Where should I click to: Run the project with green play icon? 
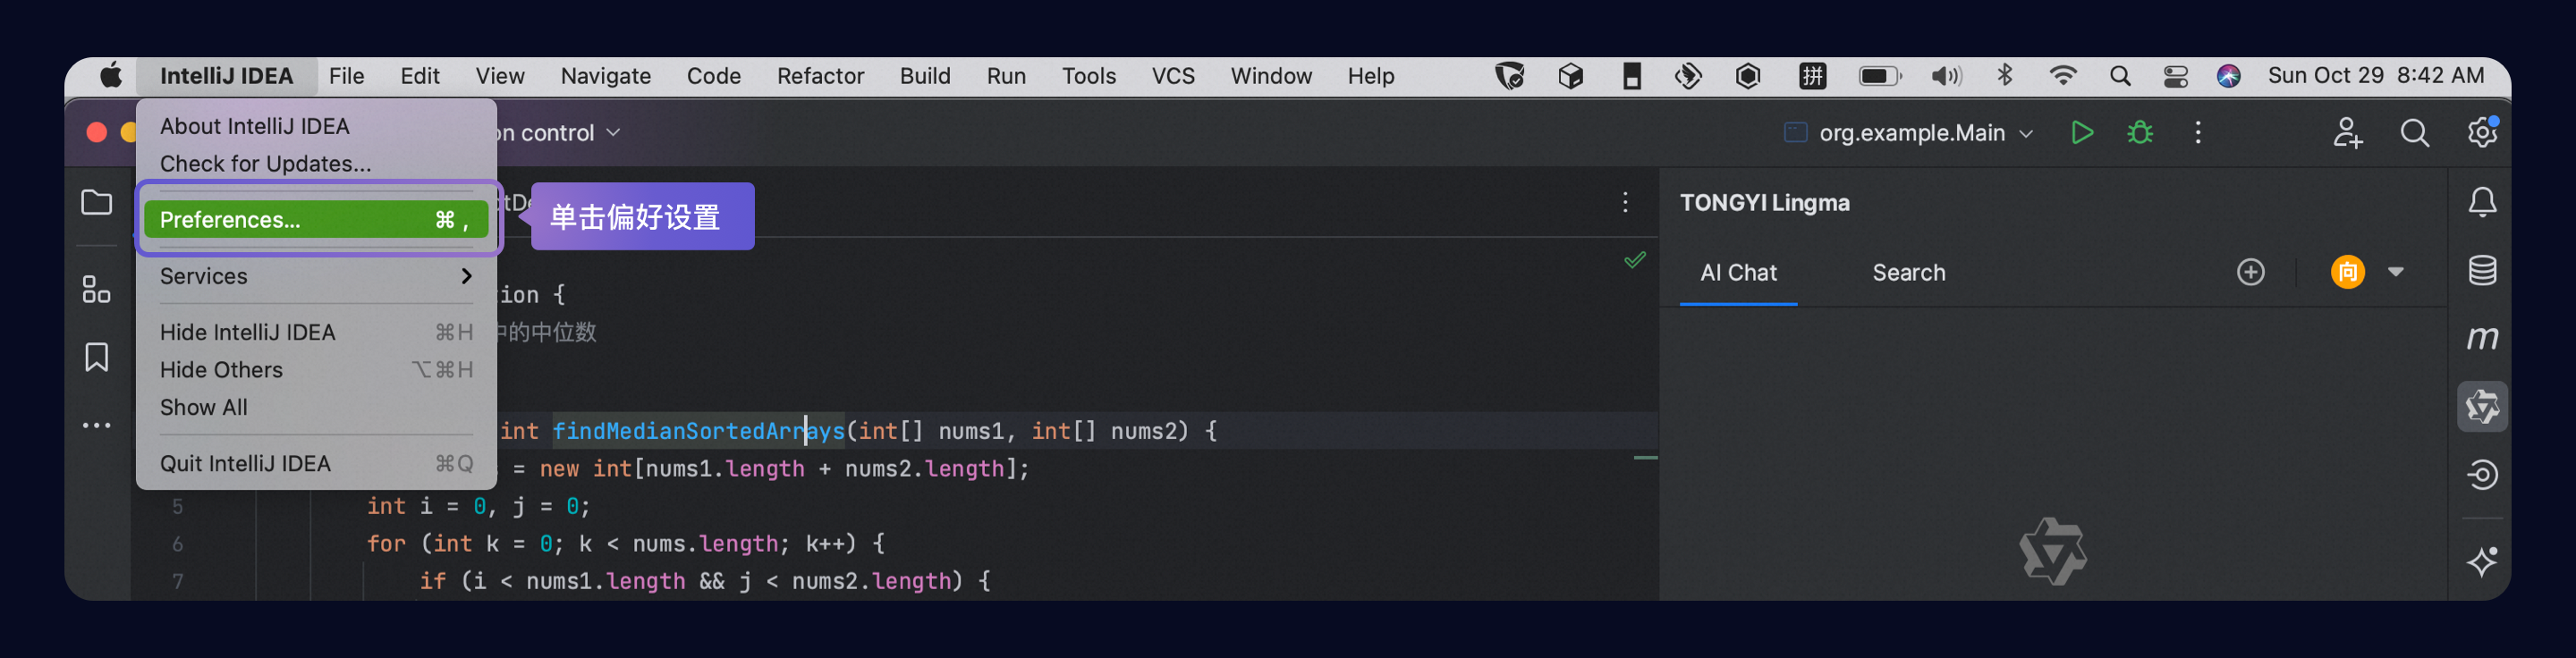(2082, 132)
